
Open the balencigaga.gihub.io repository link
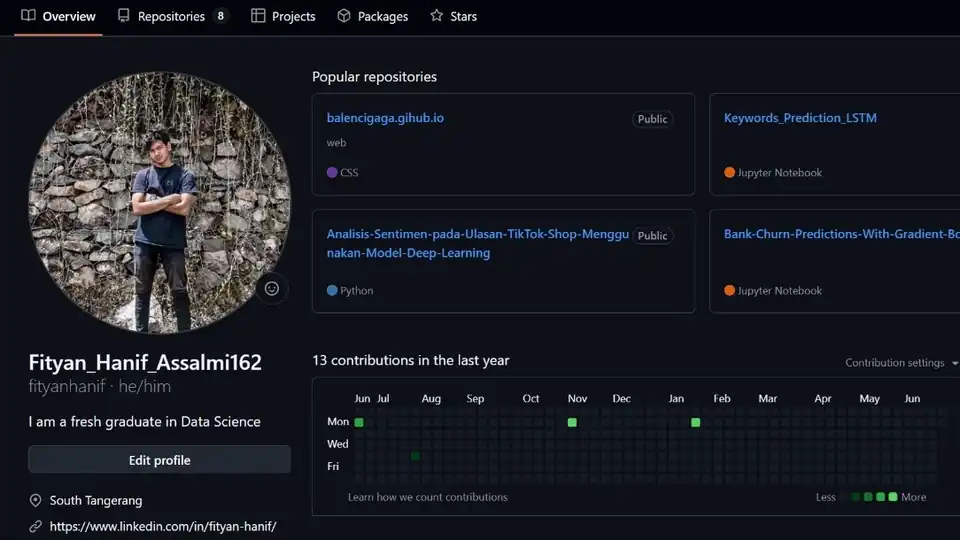385,118
